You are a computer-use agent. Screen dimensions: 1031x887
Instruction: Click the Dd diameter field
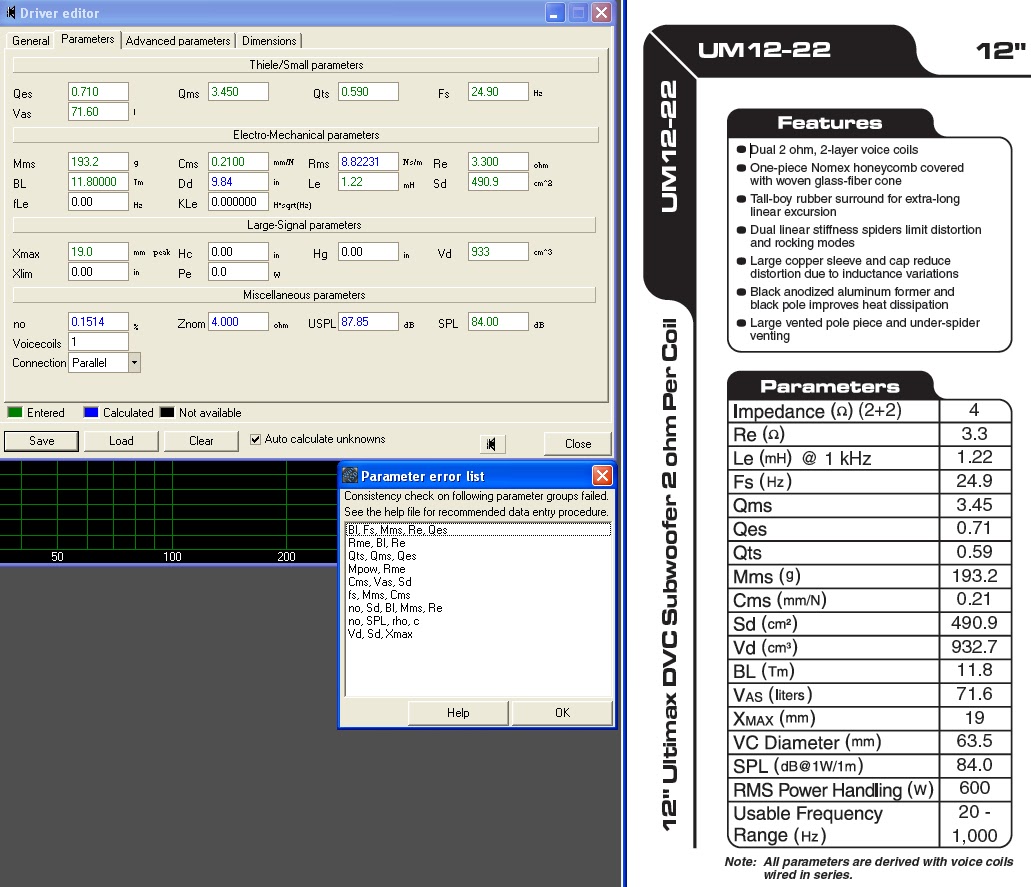pos(238,181)
